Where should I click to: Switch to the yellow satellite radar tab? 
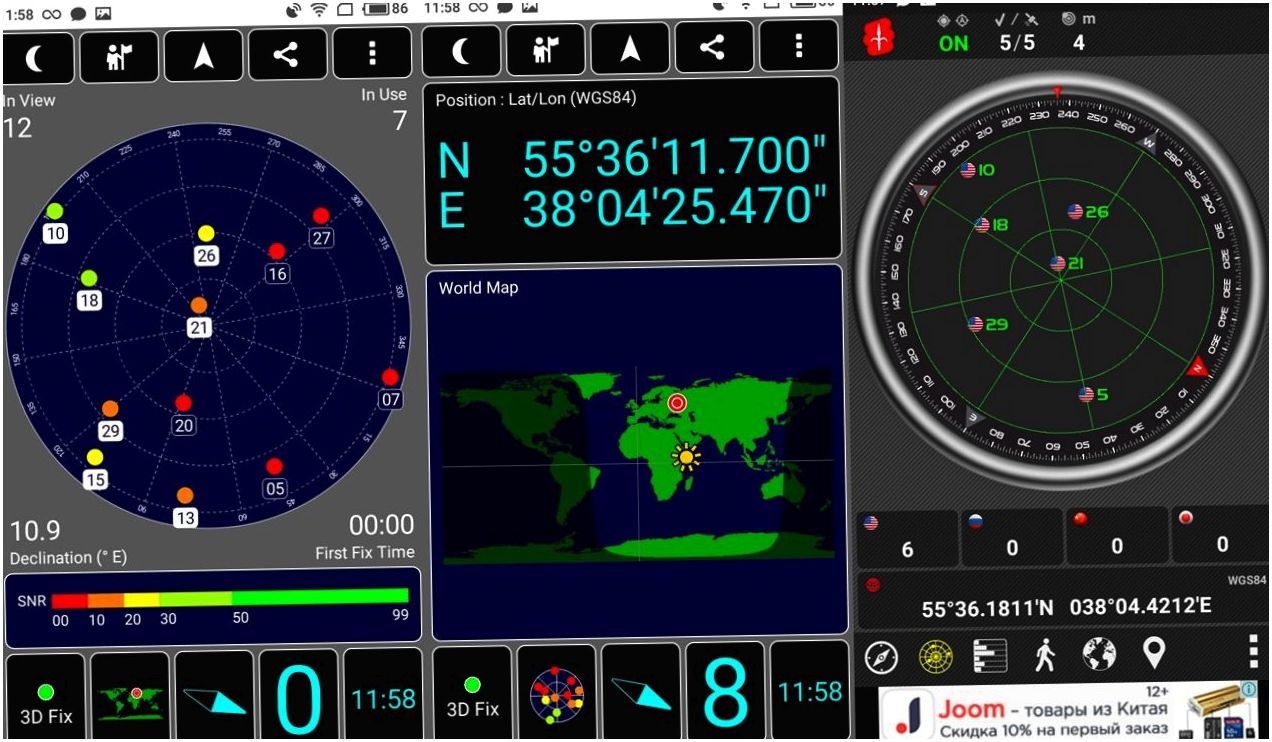click(936, 656)
